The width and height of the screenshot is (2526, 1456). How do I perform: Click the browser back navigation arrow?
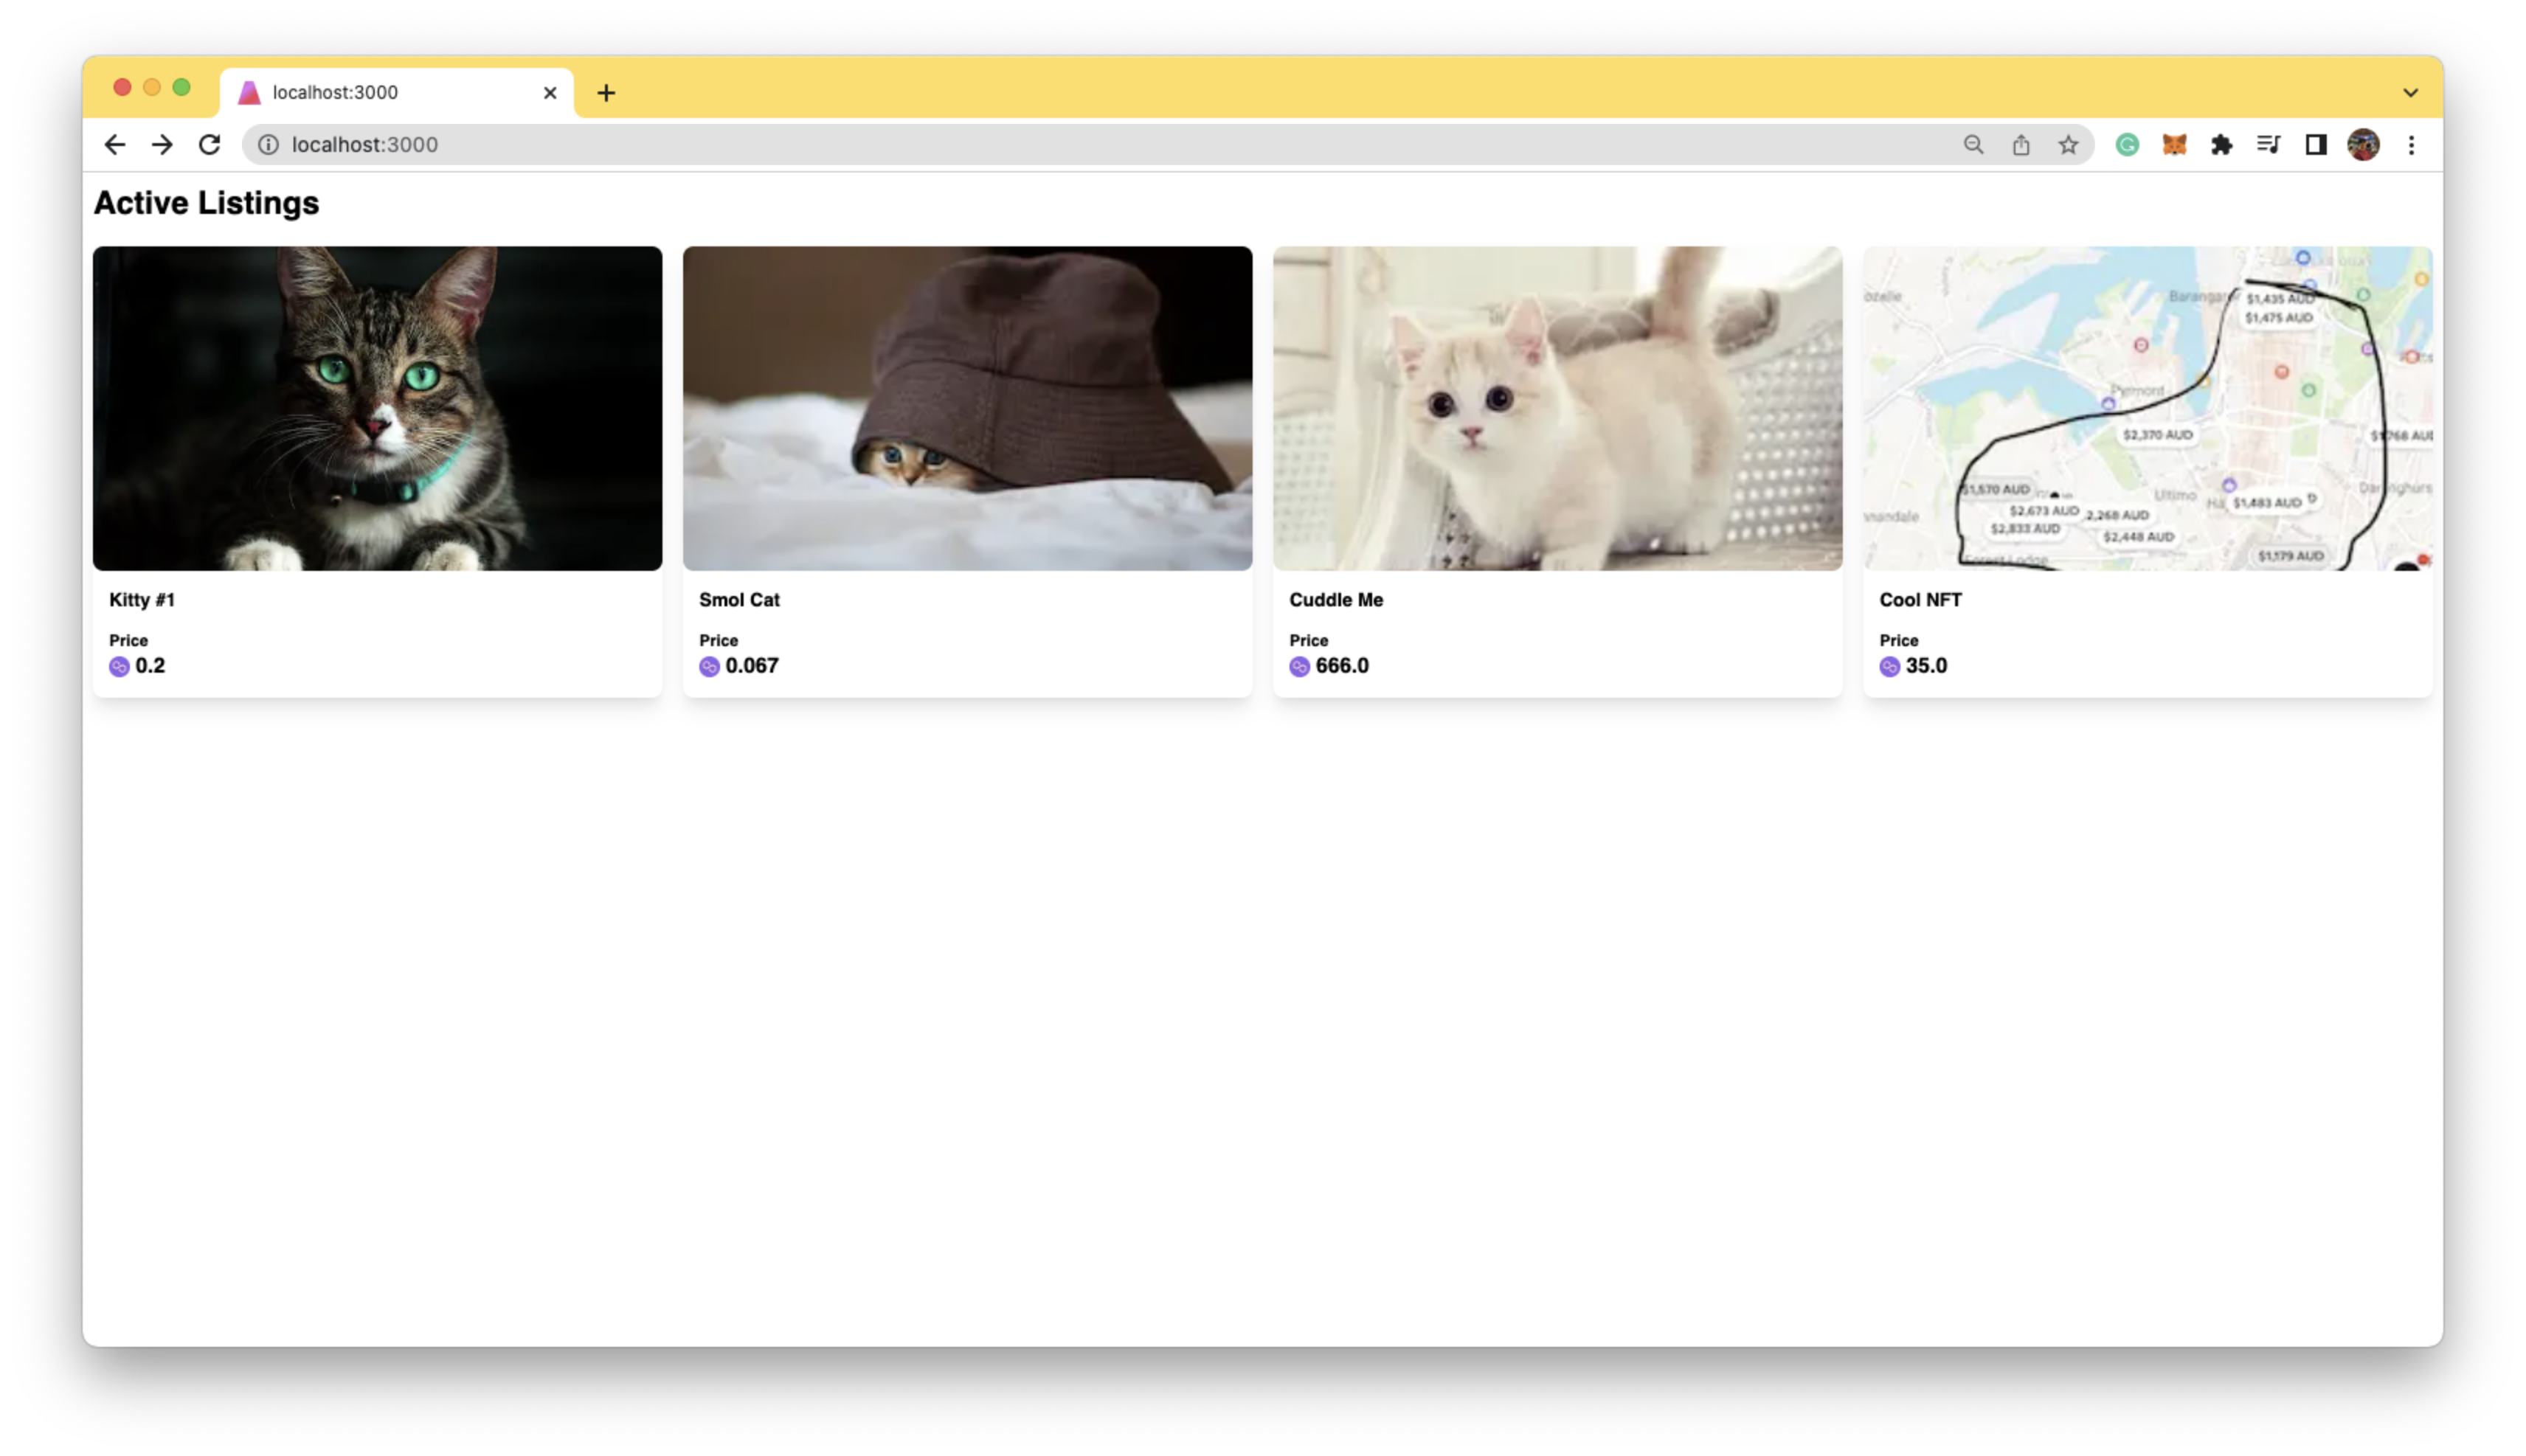114,144
